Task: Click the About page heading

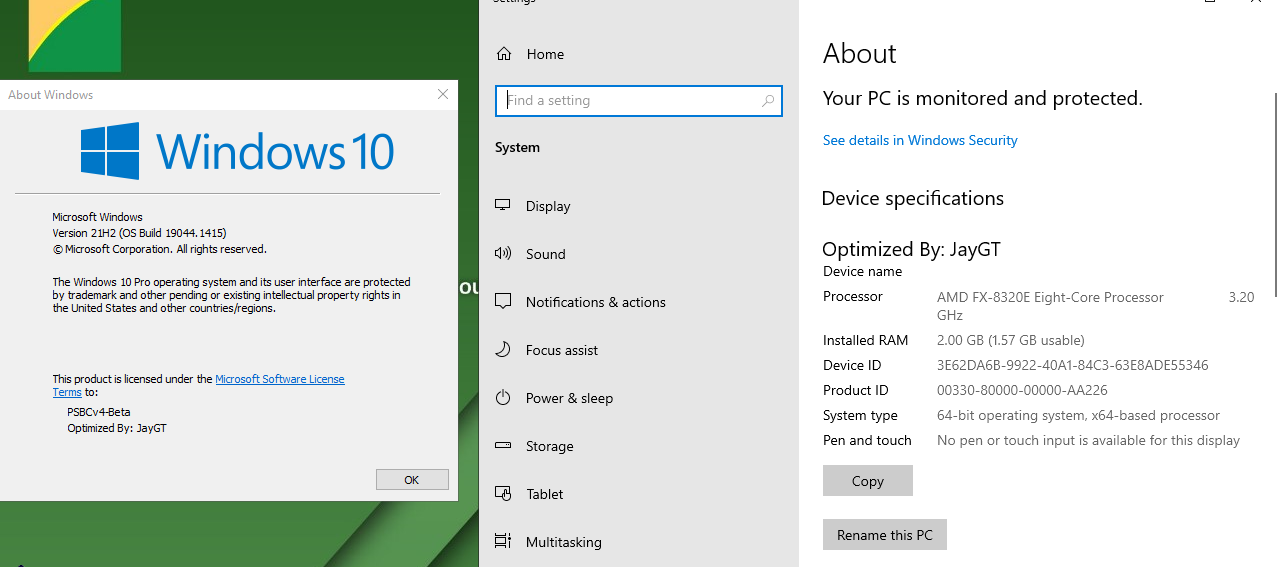Action: click(860, 54)
